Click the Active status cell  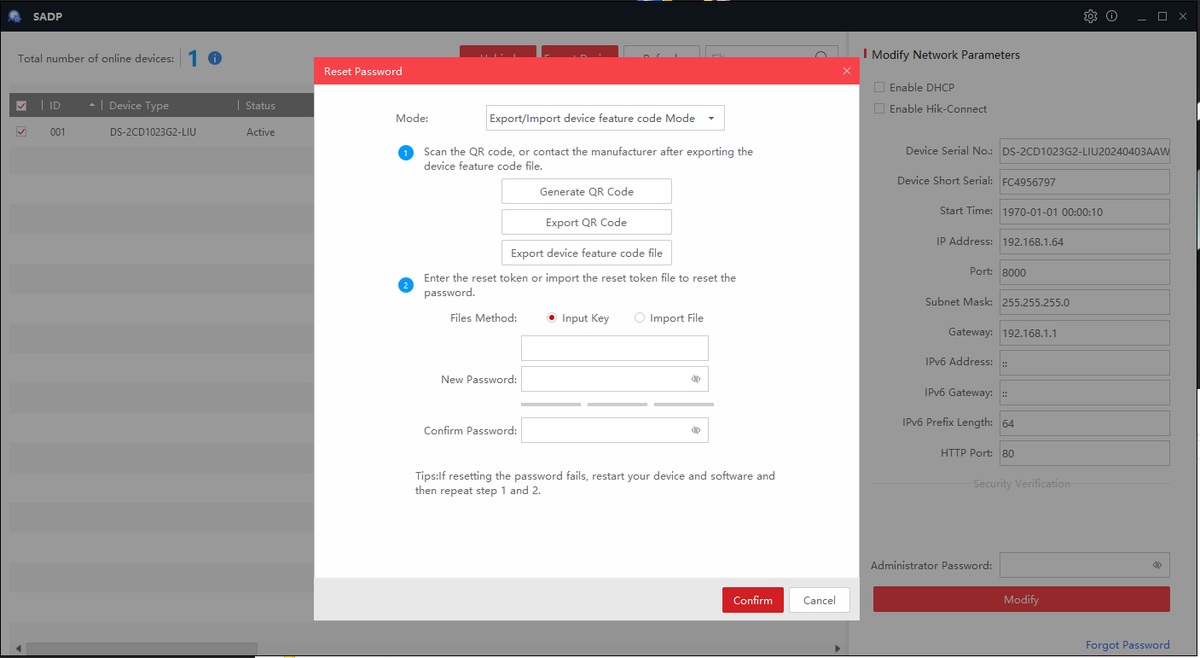(260, 132)
